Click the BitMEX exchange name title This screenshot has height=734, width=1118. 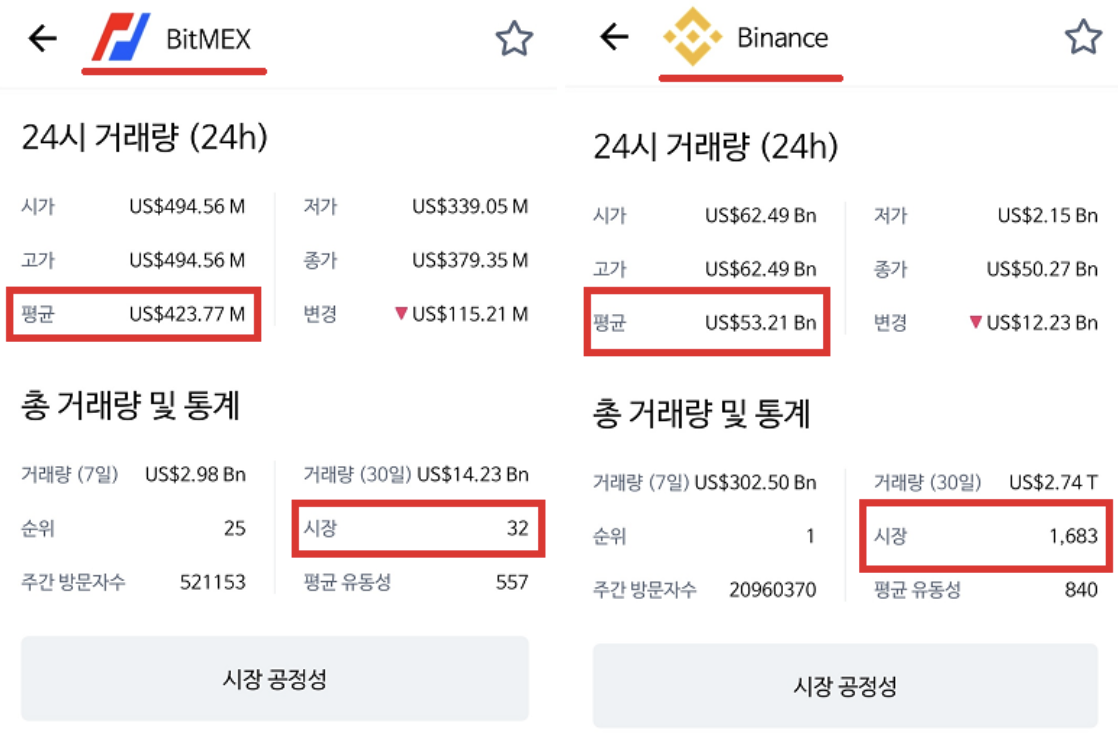click(208, 39)
